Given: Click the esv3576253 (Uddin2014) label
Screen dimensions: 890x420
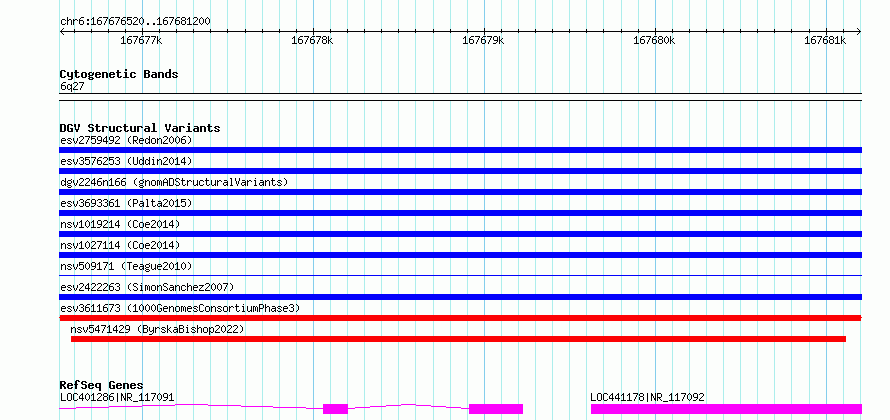Looking at the screenshot, I should tap(126, 161).
